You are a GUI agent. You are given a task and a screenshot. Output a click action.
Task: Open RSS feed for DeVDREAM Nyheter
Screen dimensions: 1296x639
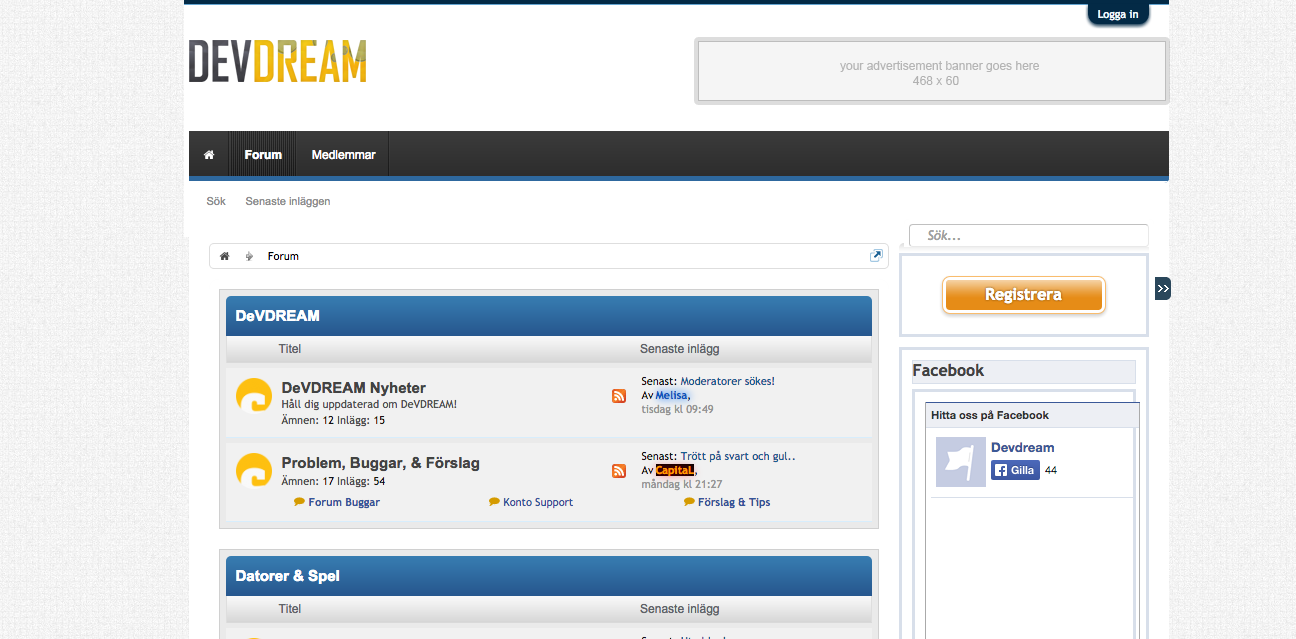pos(619,396)
